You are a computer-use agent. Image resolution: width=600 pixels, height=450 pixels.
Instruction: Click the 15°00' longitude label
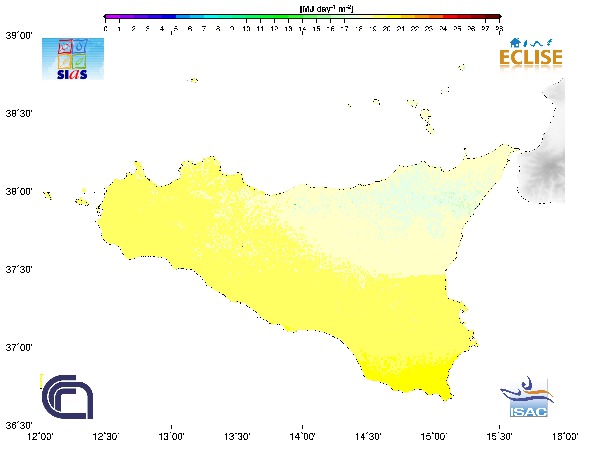[434, 436]
